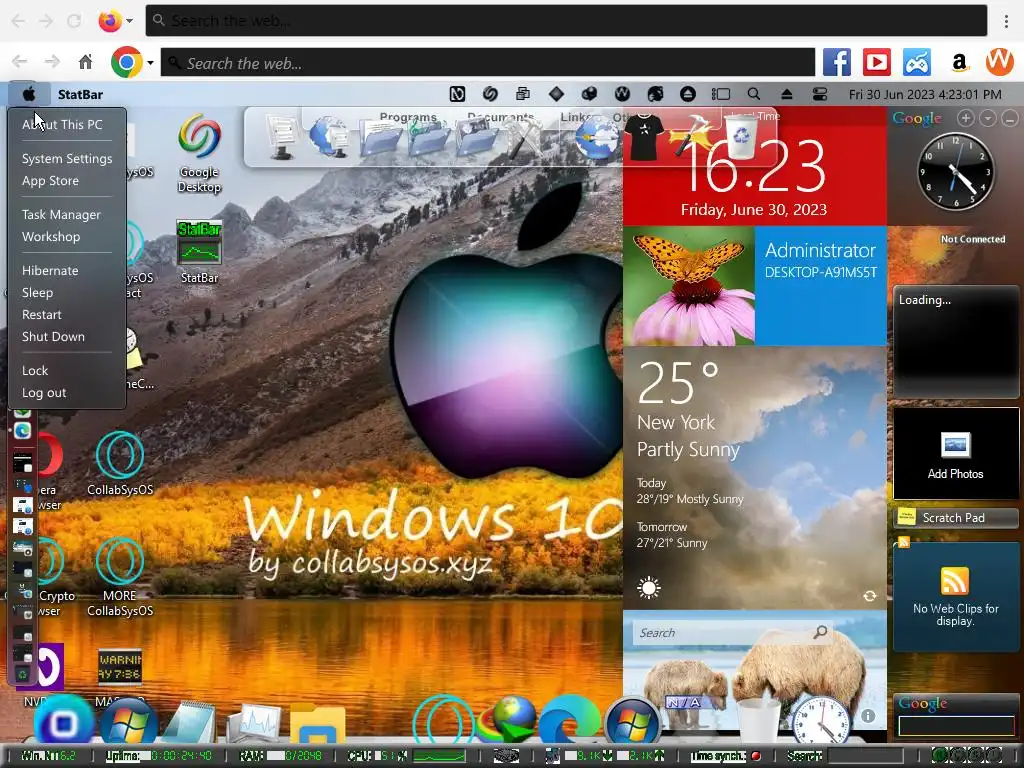Open the MORE CollabSysOS desktop shortcut
Image resolution: width=1024 pixels, height=768 pixels.
pyautogui.click(x=120, y=578)
